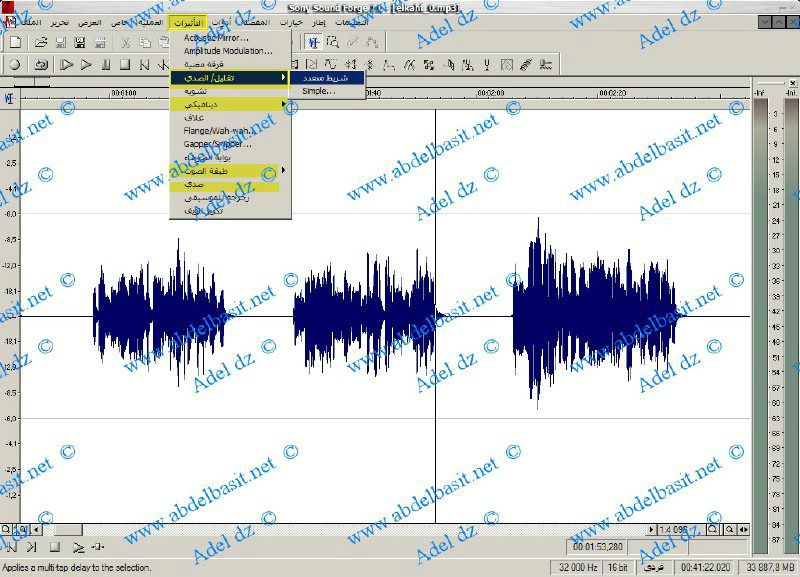
Task: Expand the طبقة الصوت submenu entry
Action: point(230,171)
